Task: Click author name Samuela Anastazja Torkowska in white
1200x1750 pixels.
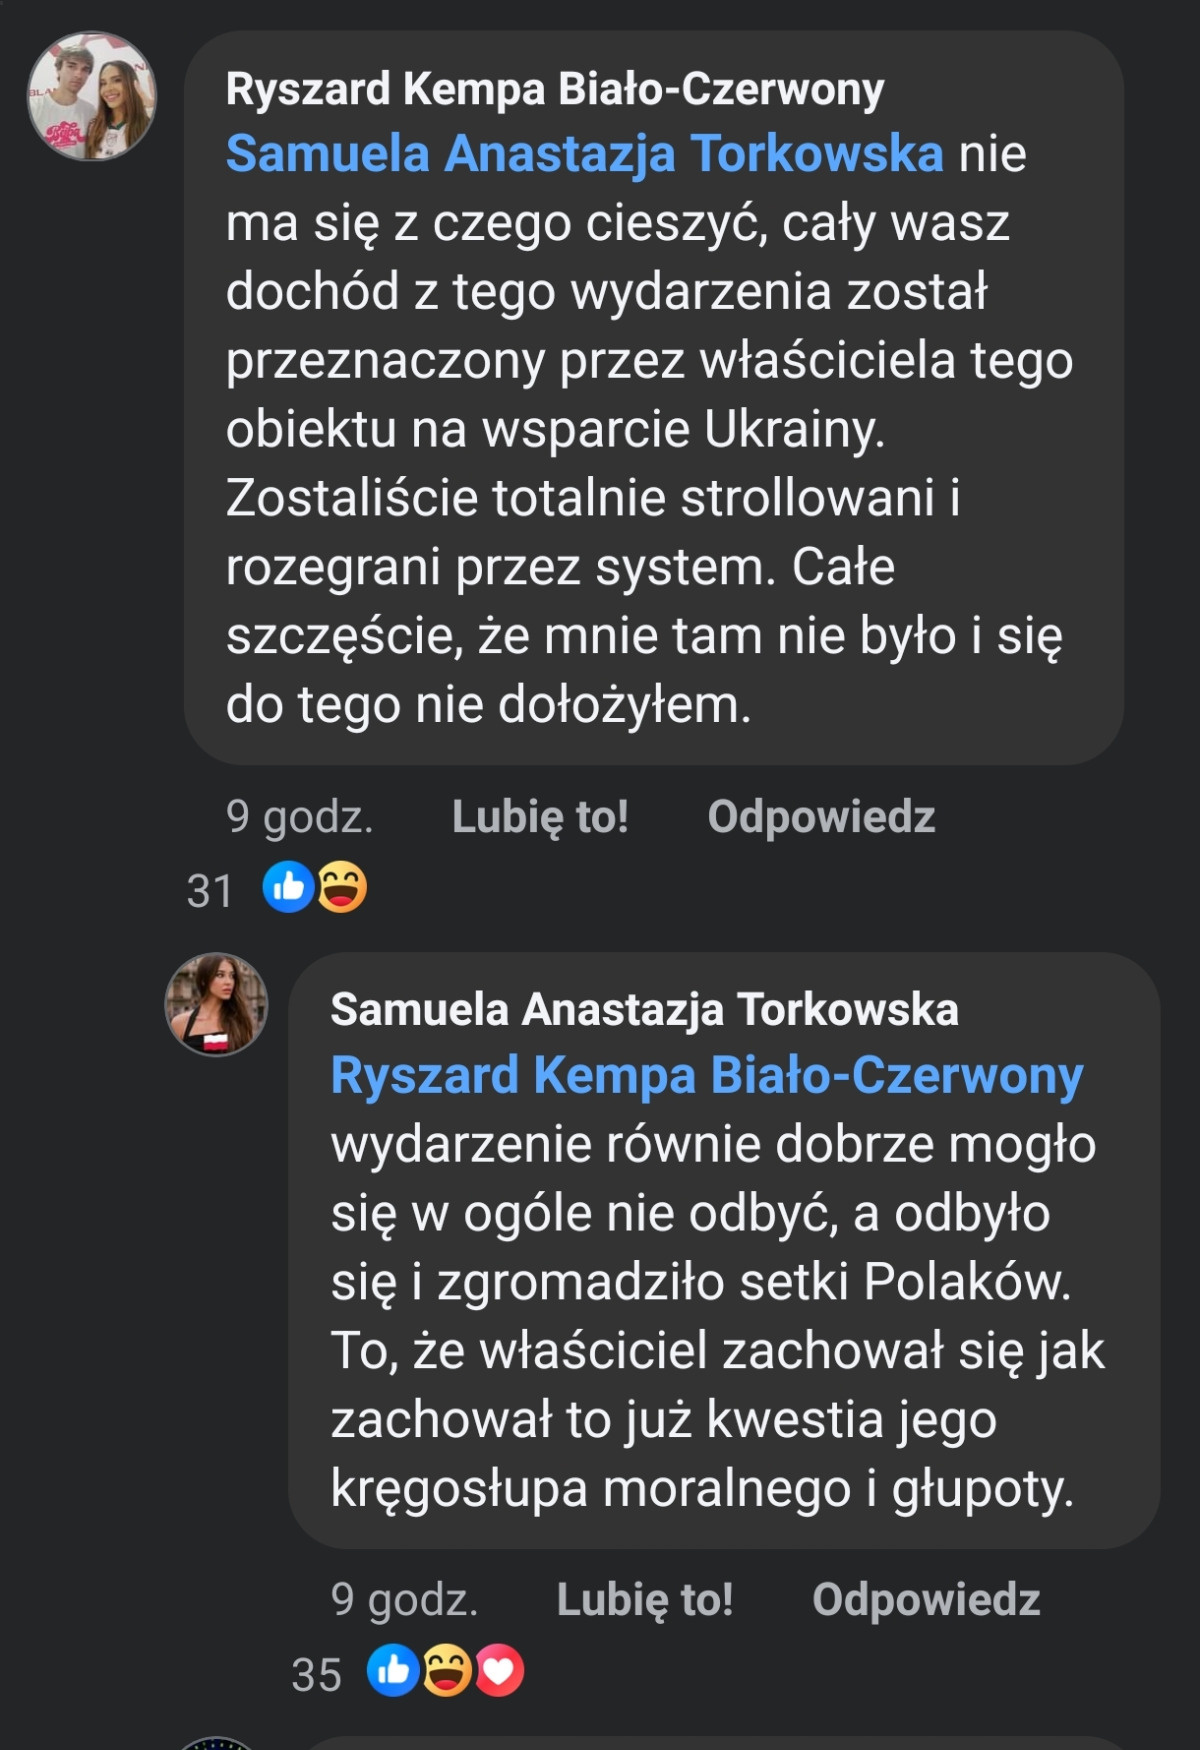Action: [x=644, y=1009]
